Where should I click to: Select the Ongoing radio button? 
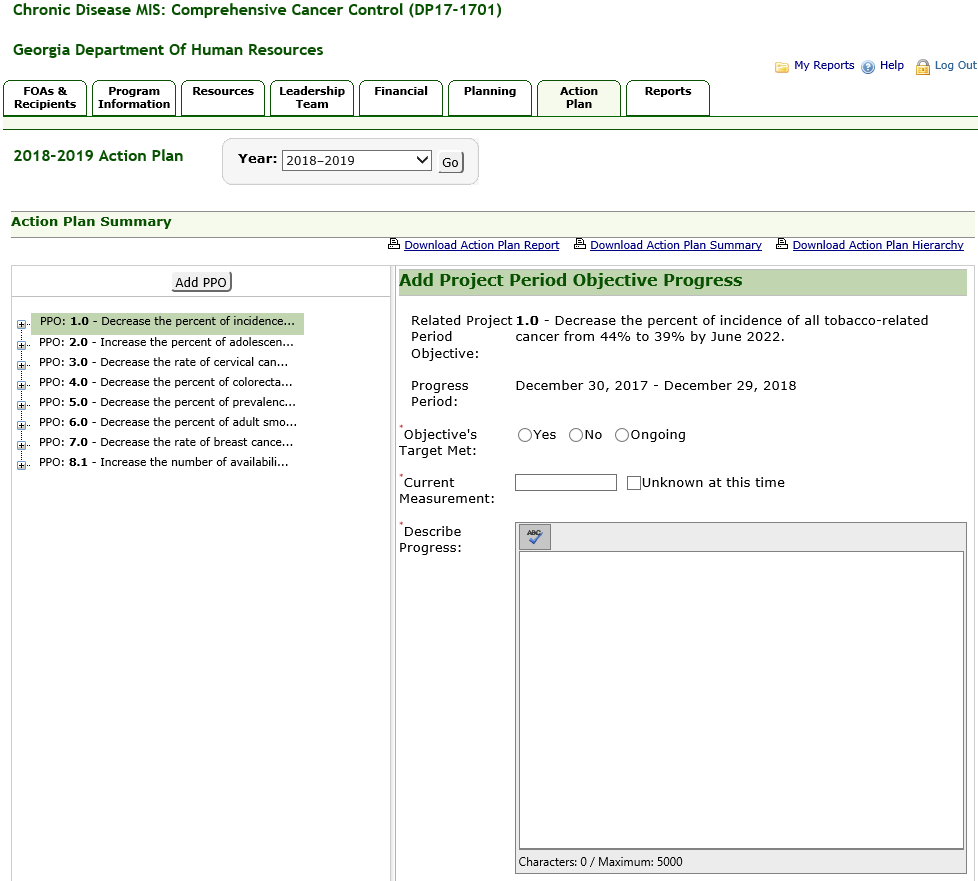(622, 435)
